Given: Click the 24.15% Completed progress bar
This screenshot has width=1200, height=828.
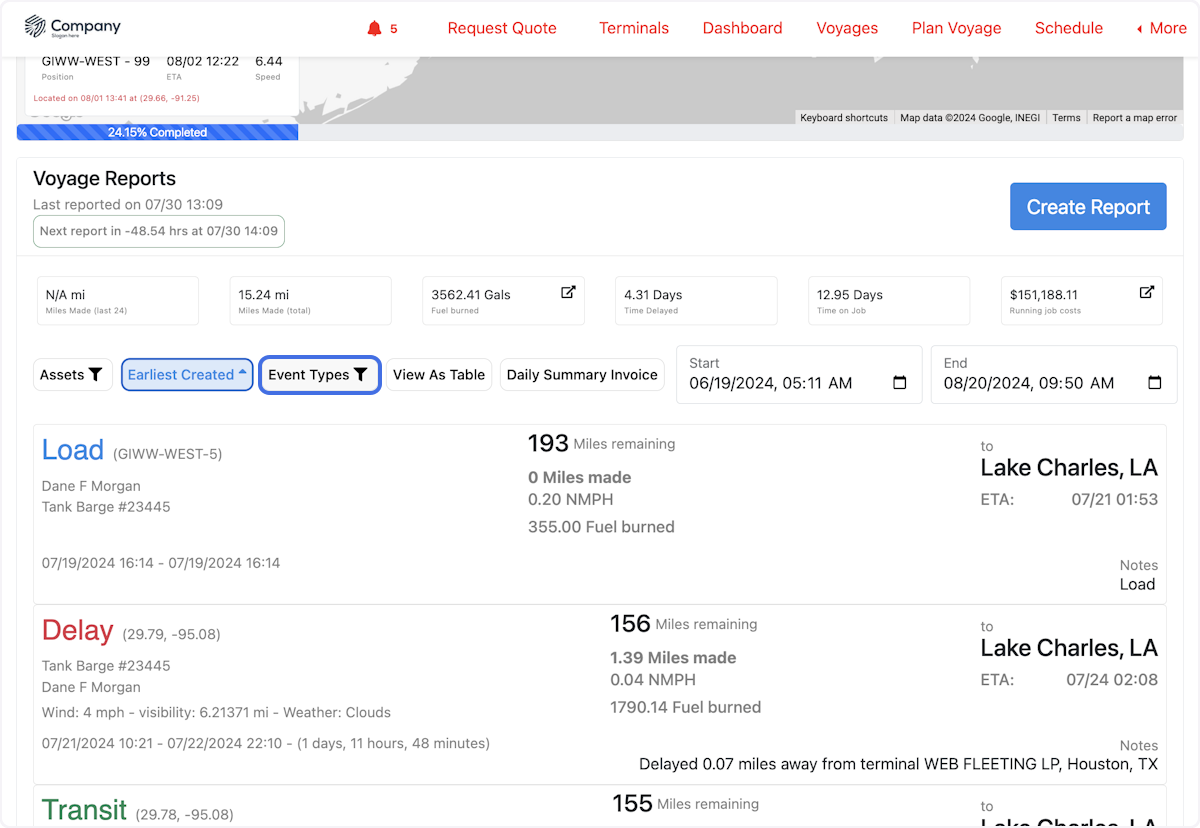Looking at the screenshot, I should (x=156, y=131).
